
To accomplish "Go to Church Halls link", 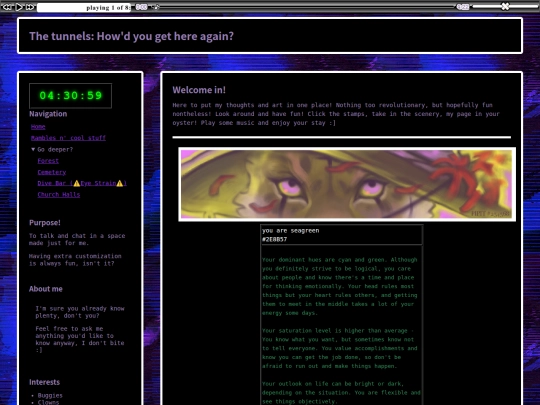I will 59,195.
